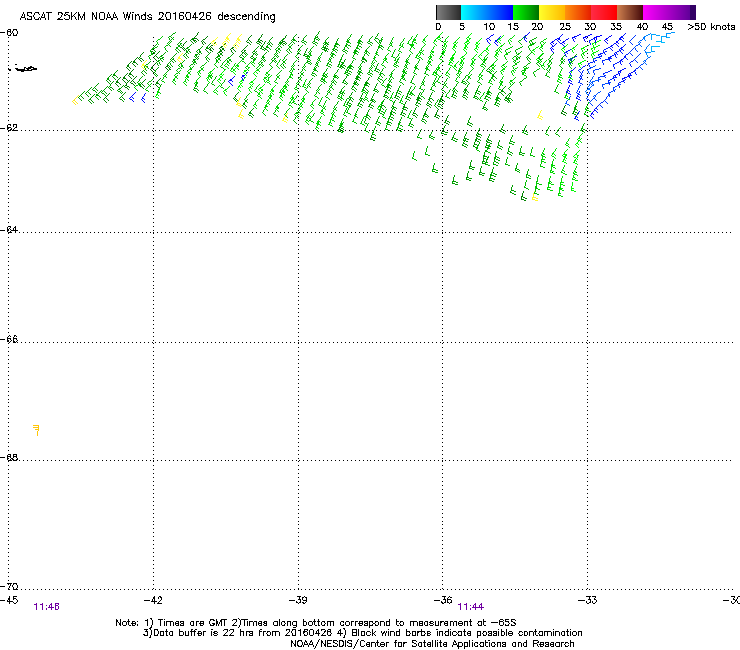Click the brown 35-40 knots legend color

[630, 12]
